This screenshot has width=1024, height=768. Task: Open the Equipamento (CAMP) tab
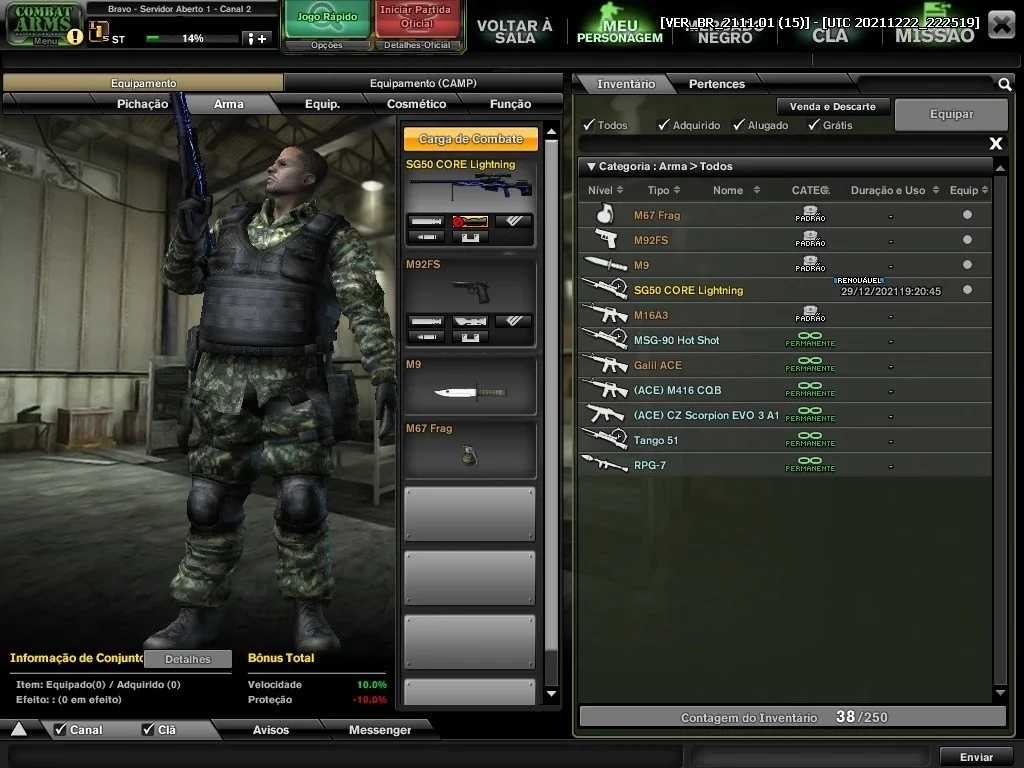pyautogui.click(x=423, y=83)
